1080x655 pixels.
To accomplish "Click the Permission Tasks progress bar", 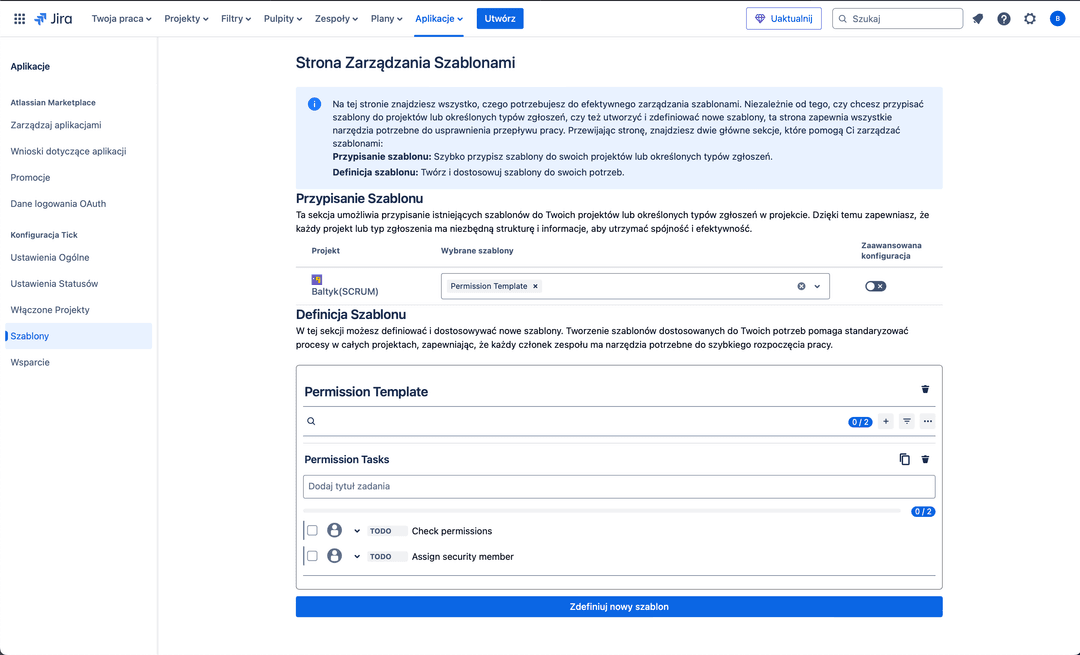I will coord(602,511).
